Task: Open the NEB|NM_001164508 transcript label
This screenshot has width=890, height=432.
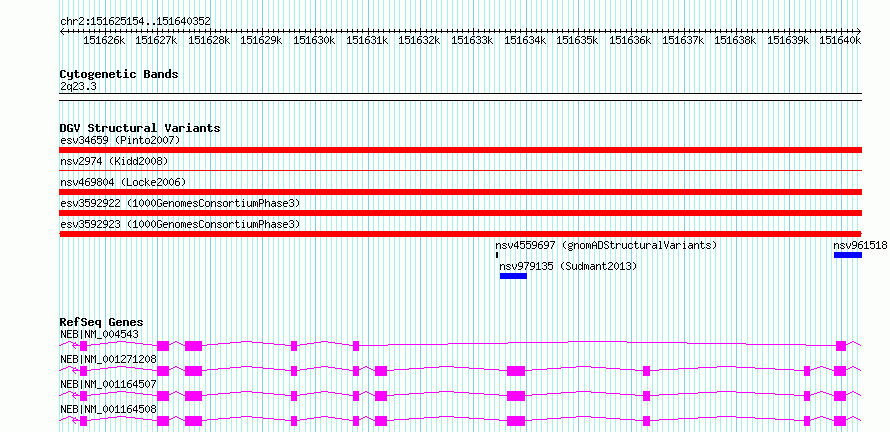Action: coord(108,409)
